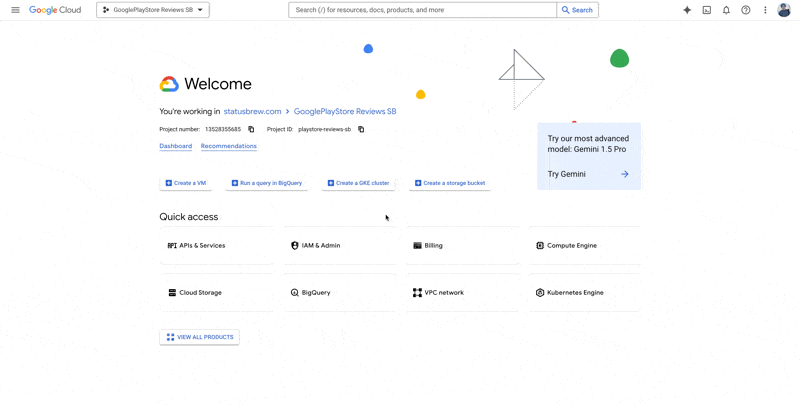The image size is (800, 405).
Task: Copy the project number to clipboard
Action: click(x=251, y=129)
